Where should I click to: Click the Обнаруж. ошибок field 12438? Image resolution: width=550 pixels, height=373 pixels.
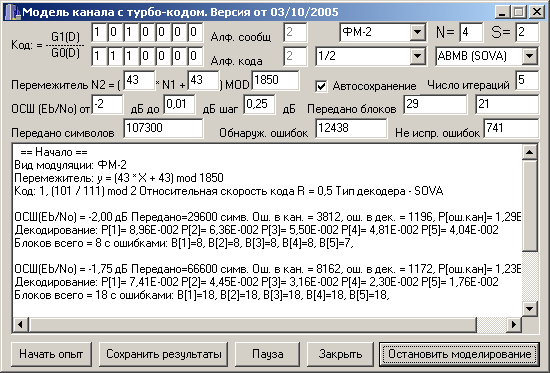pos(351,128)
